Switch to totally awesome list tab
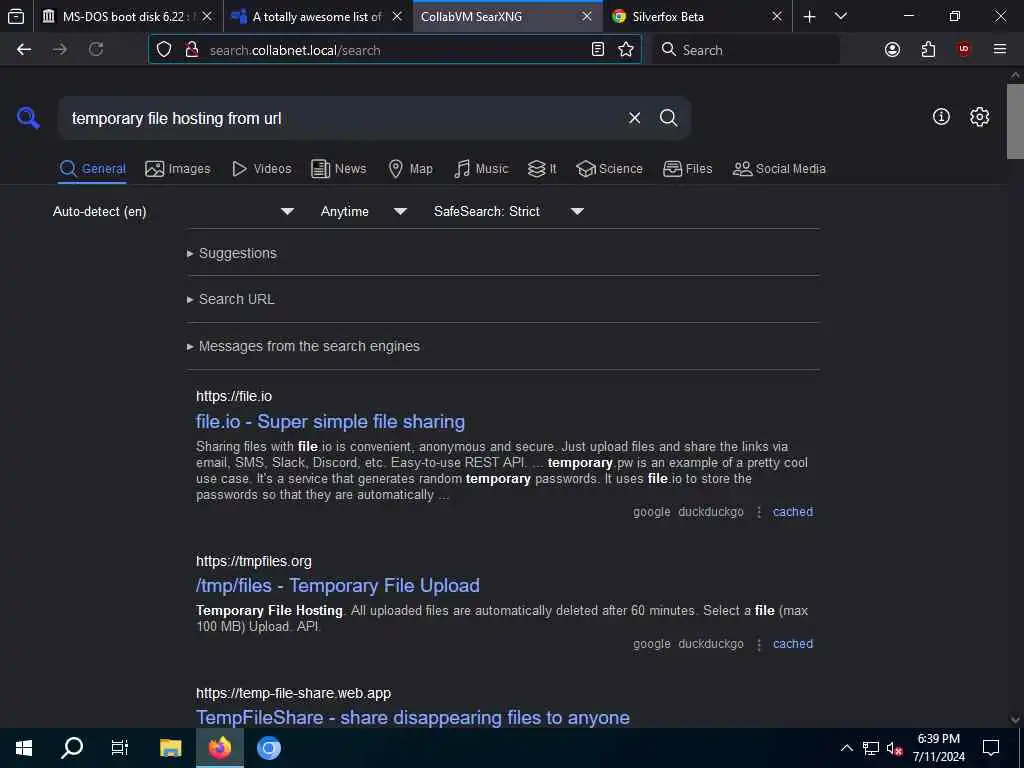The width and height of the screenshot is (1024, 768). 318,16
